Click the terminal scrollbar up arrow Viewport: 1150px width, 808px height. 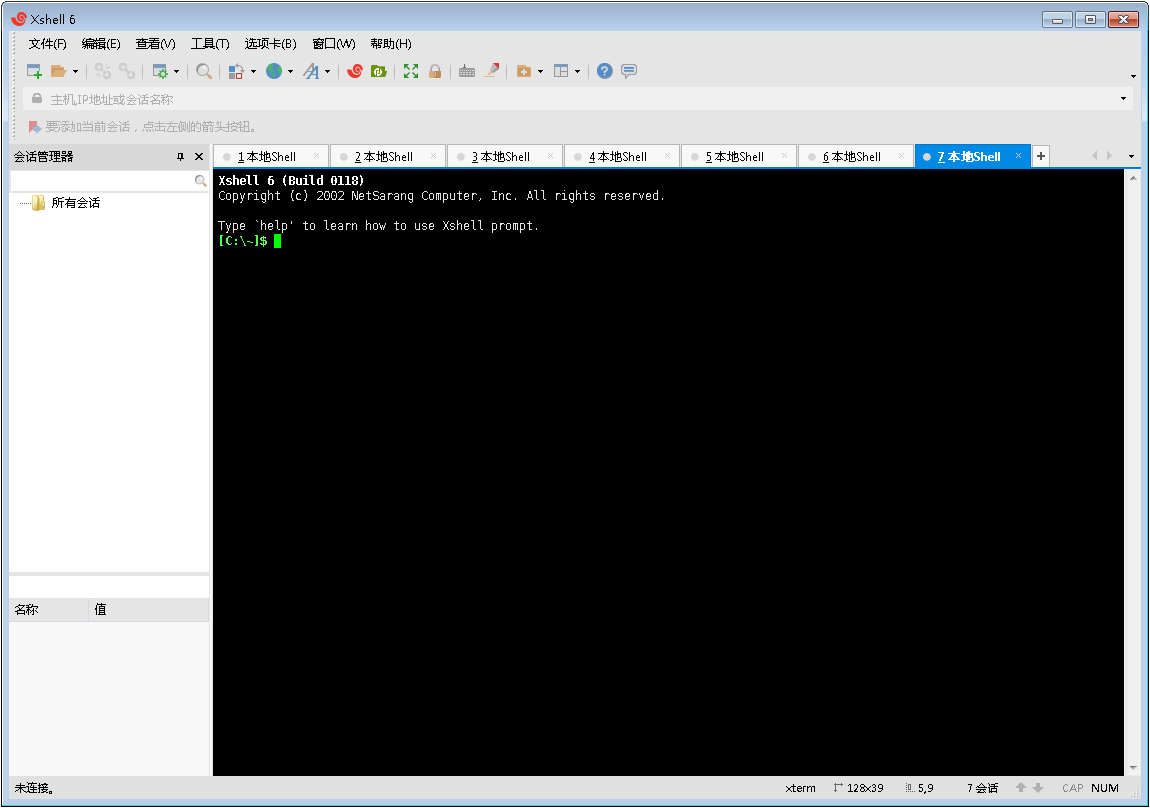[1133, 178]
